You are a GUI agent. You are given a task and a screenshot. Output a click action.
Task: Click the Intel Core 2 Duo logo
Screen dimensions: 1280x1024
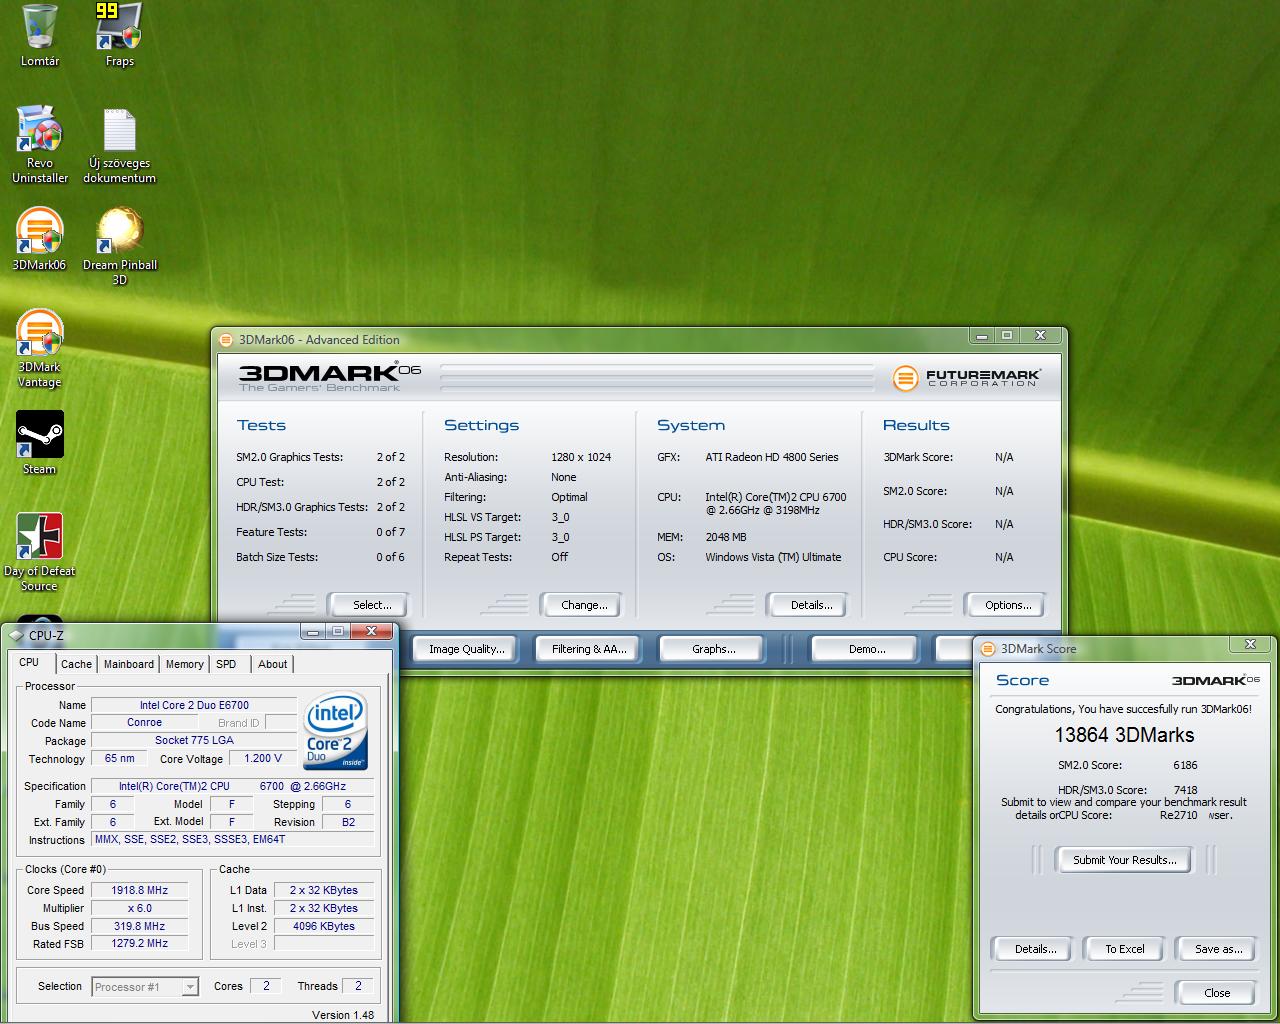point(335,730)
